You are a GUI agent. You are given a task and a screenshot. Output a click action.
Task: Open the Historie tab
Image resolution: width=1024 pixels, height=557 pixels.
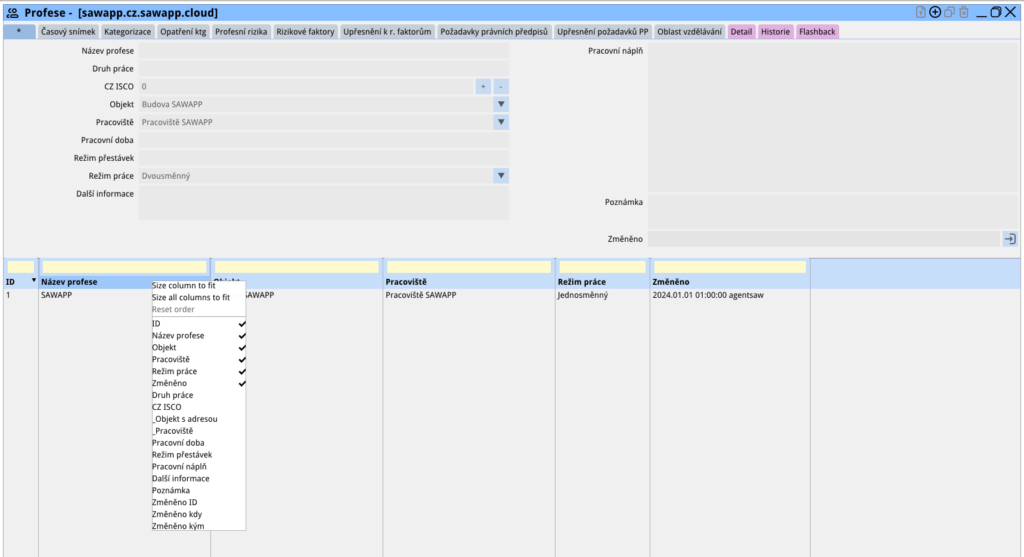pos(775,32)
